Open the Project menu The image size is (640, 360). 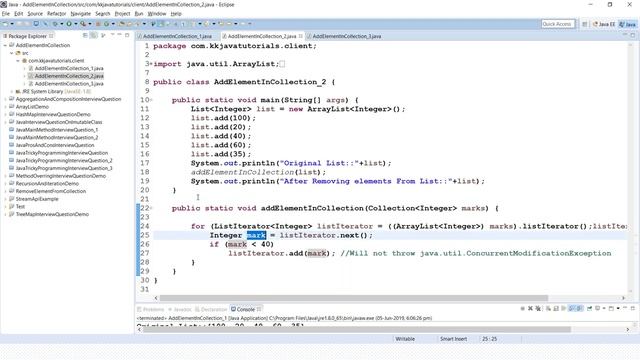pyautogui.click(x=122, y=14)
